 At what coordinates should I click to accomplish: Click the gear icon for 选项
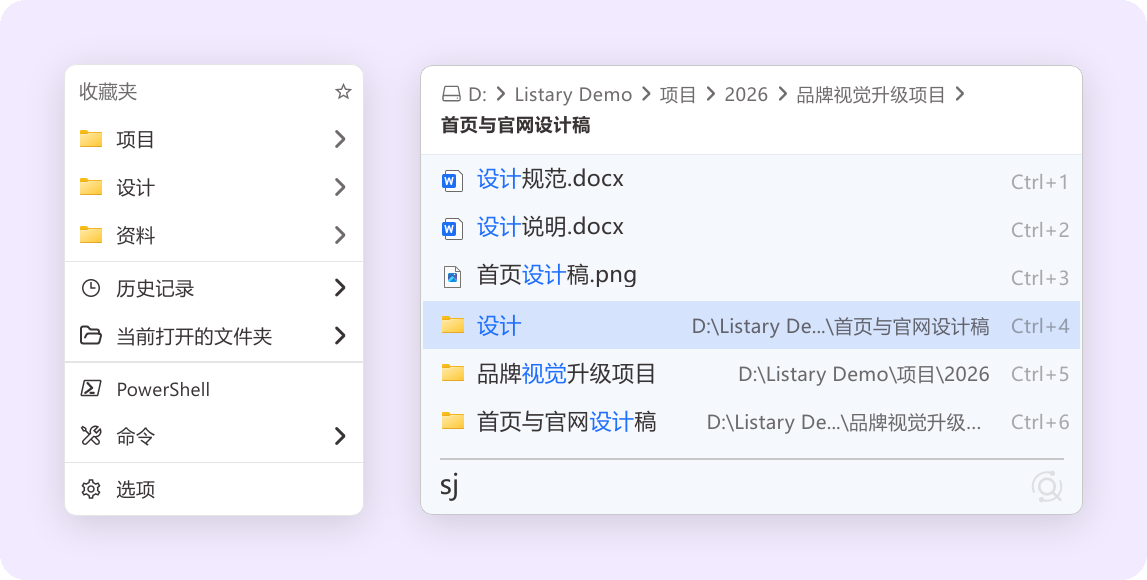click(91, 489)
